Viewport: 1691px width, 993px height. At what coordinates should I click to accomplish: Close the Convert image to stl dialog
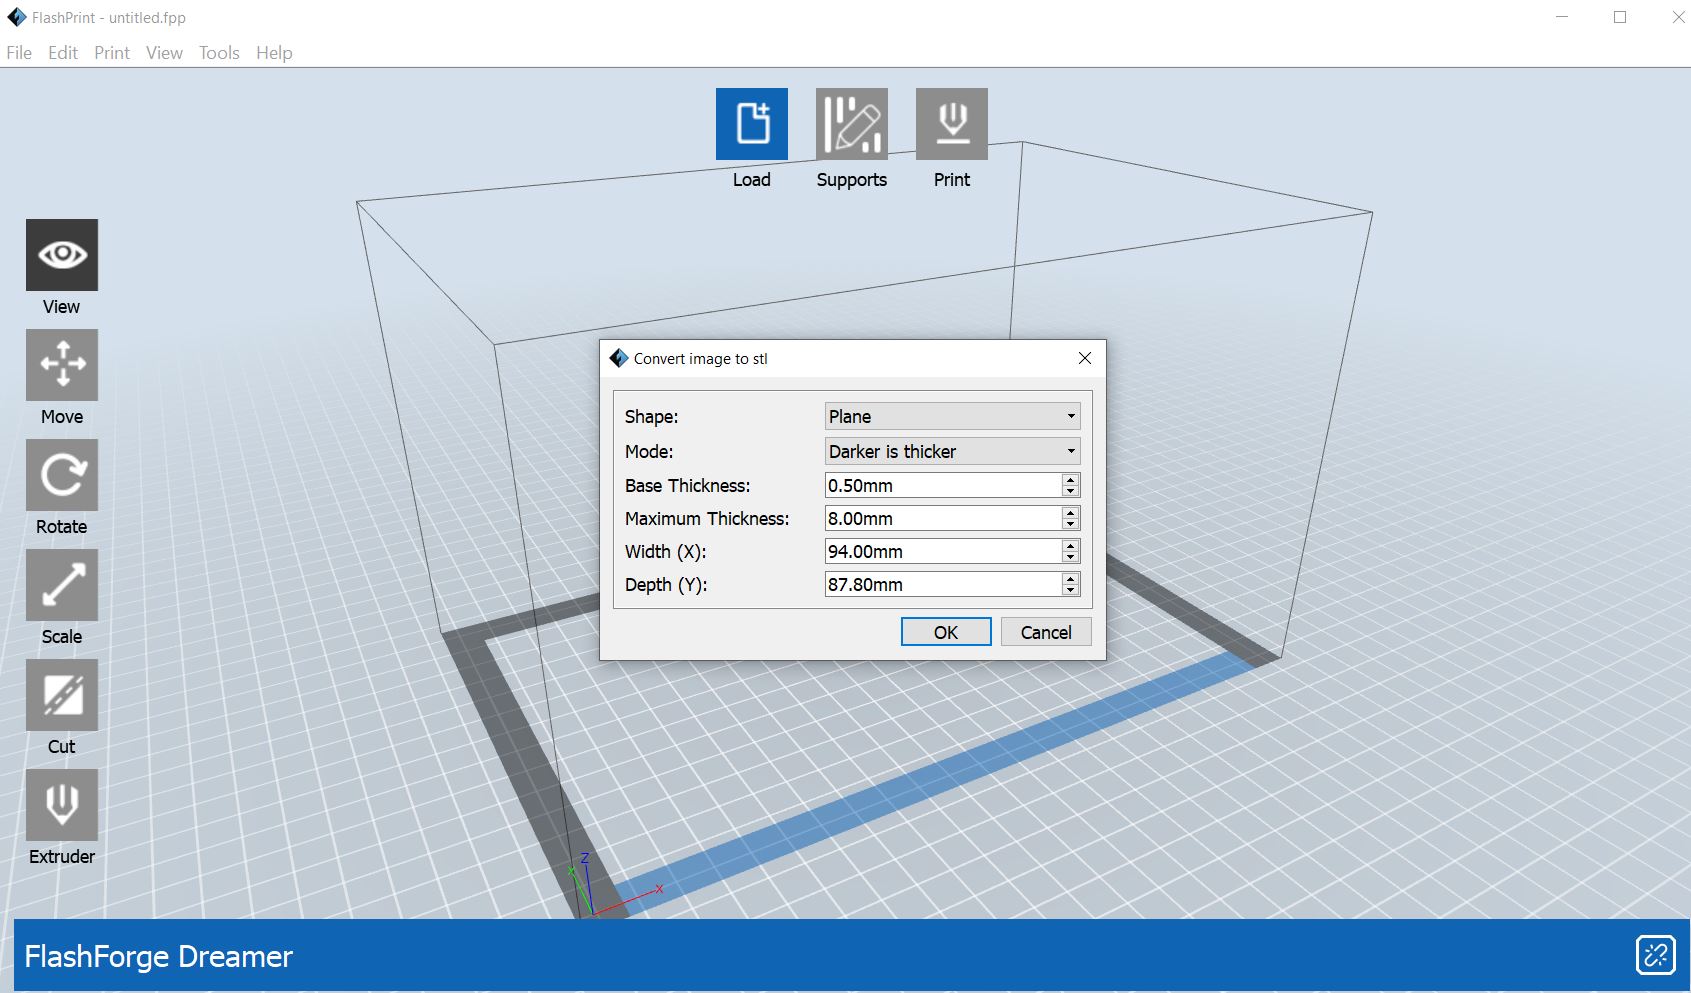click(1085, 358)
